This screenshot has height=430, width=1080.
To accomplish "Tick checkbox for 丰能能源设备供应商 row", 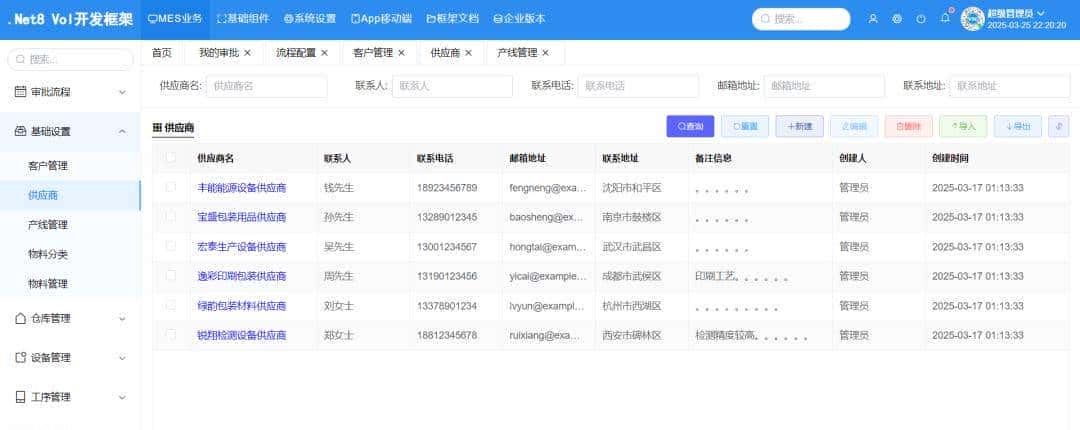I will [171, 187].
